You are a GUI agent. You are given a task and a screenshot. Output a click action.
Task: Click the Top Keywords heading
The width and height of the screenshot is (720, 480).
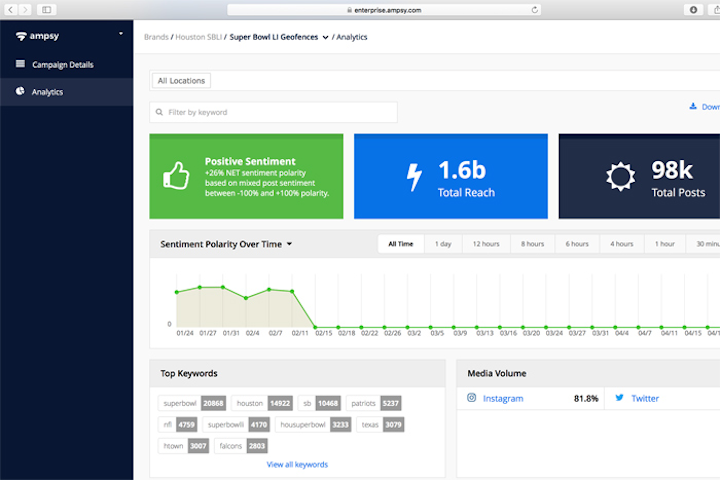(189, 373)
